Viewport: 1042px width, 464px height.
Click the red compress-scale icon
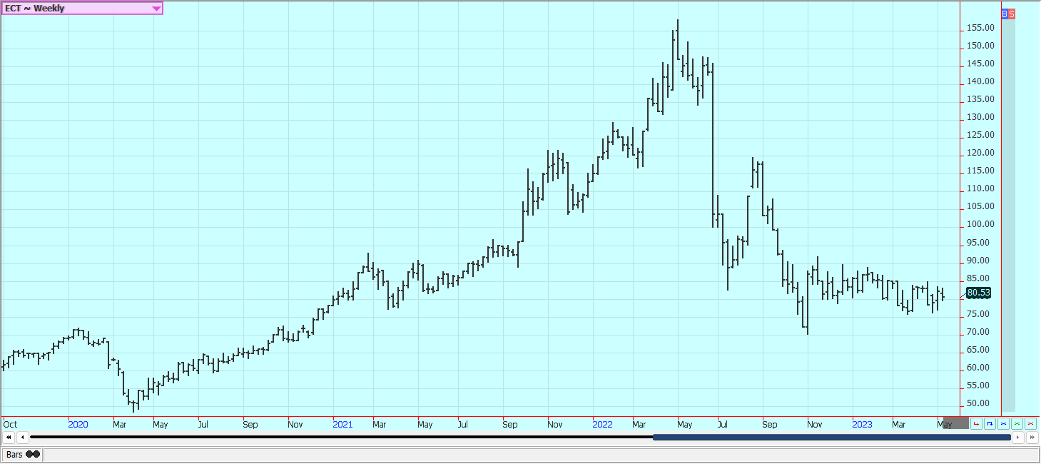pos(1031,423)
